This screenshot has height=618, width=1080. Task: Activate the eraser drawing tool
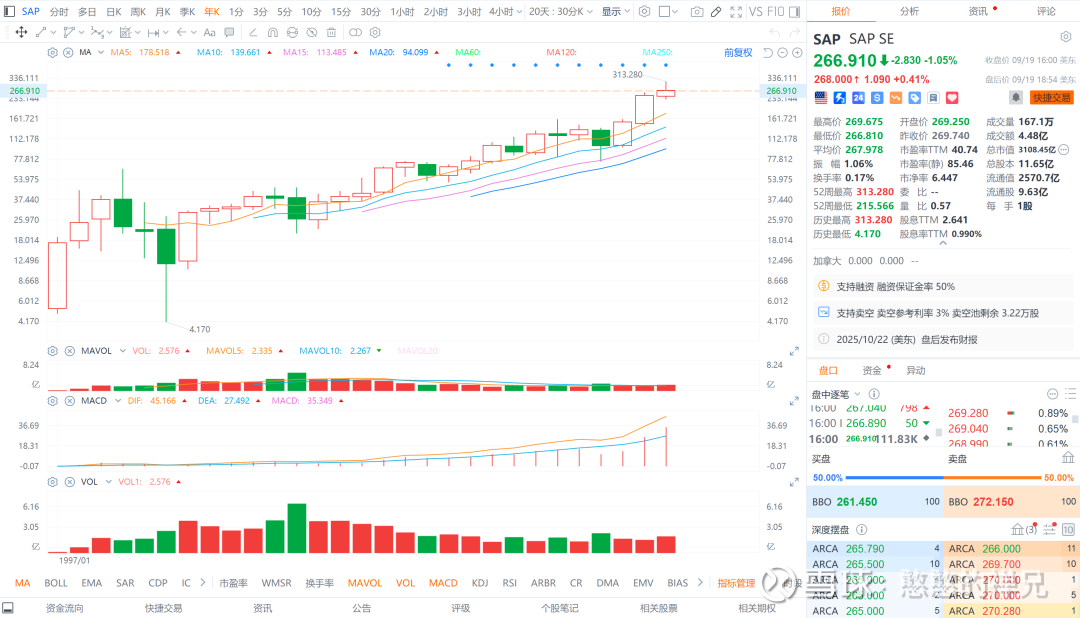pyautogui.click(x=253, y=32)
